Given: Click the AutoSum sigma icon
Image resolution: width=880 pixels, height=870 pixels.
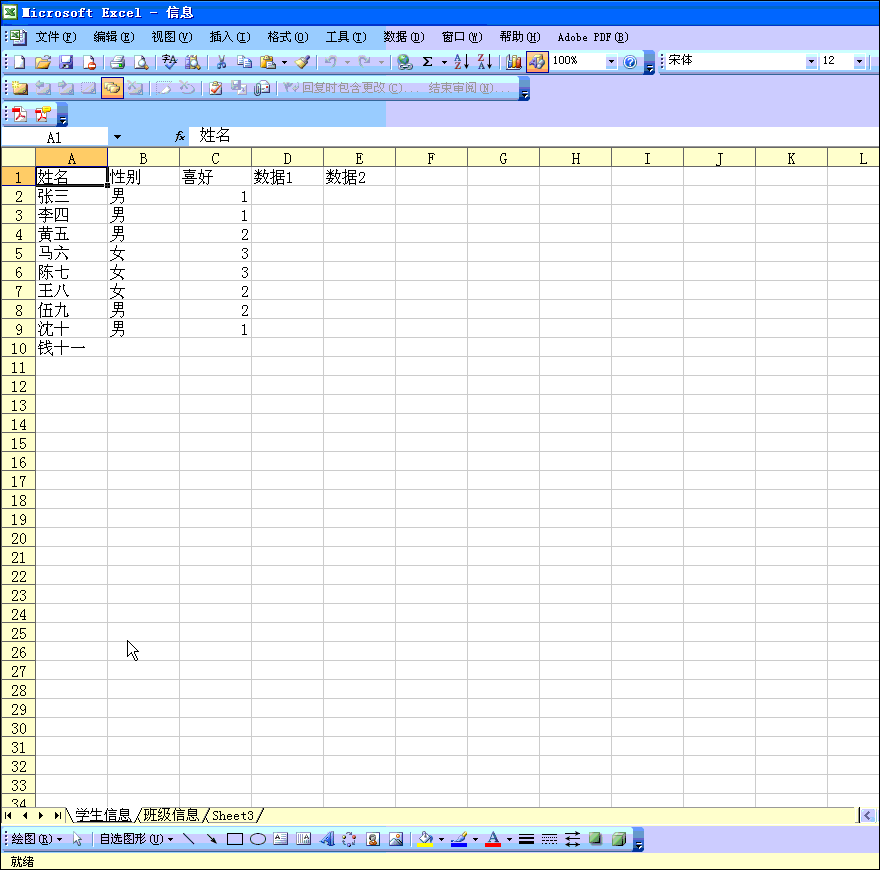Looking at the screenshot, I should pos(428,62).
